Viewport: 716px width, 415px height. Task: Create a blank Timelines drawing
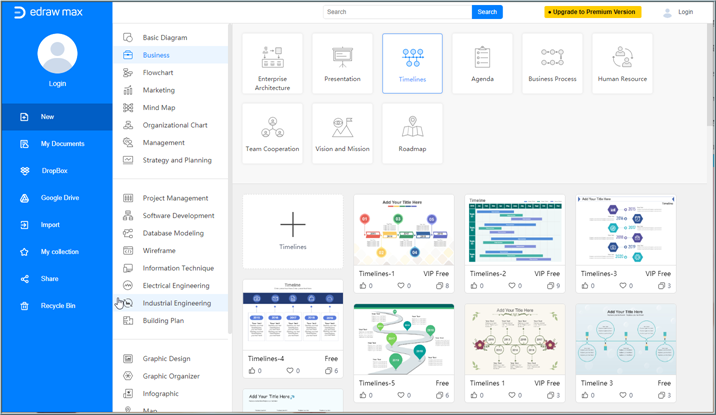pos(293,231)
